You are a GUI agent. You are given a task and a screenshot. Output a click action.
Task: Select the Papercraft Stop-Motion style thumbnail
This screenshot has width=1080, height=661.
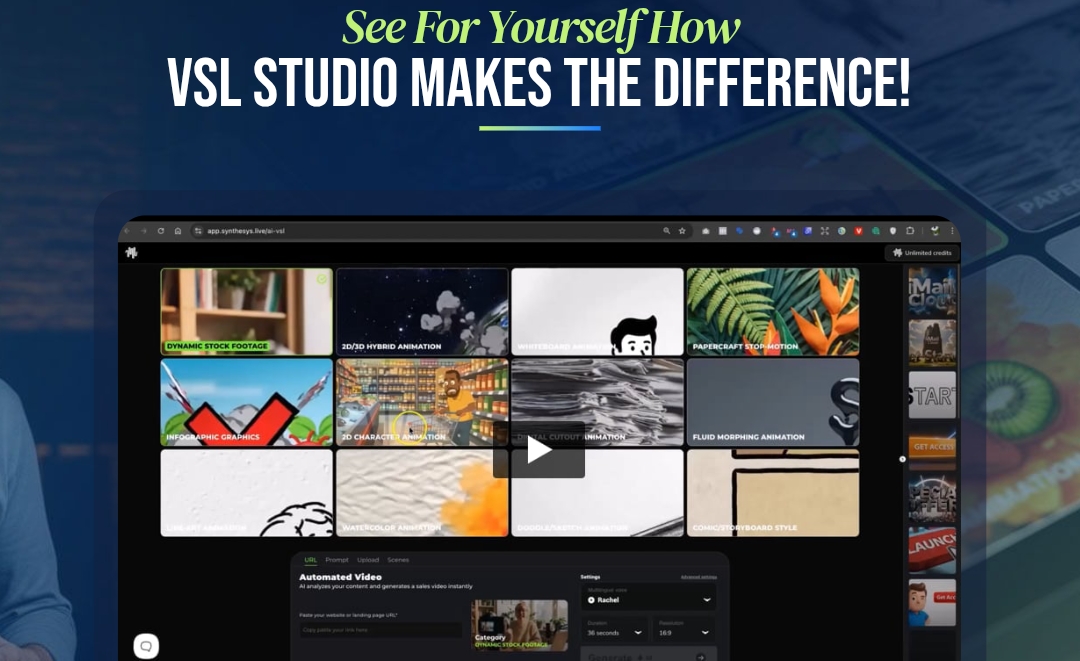coord(772,311)
